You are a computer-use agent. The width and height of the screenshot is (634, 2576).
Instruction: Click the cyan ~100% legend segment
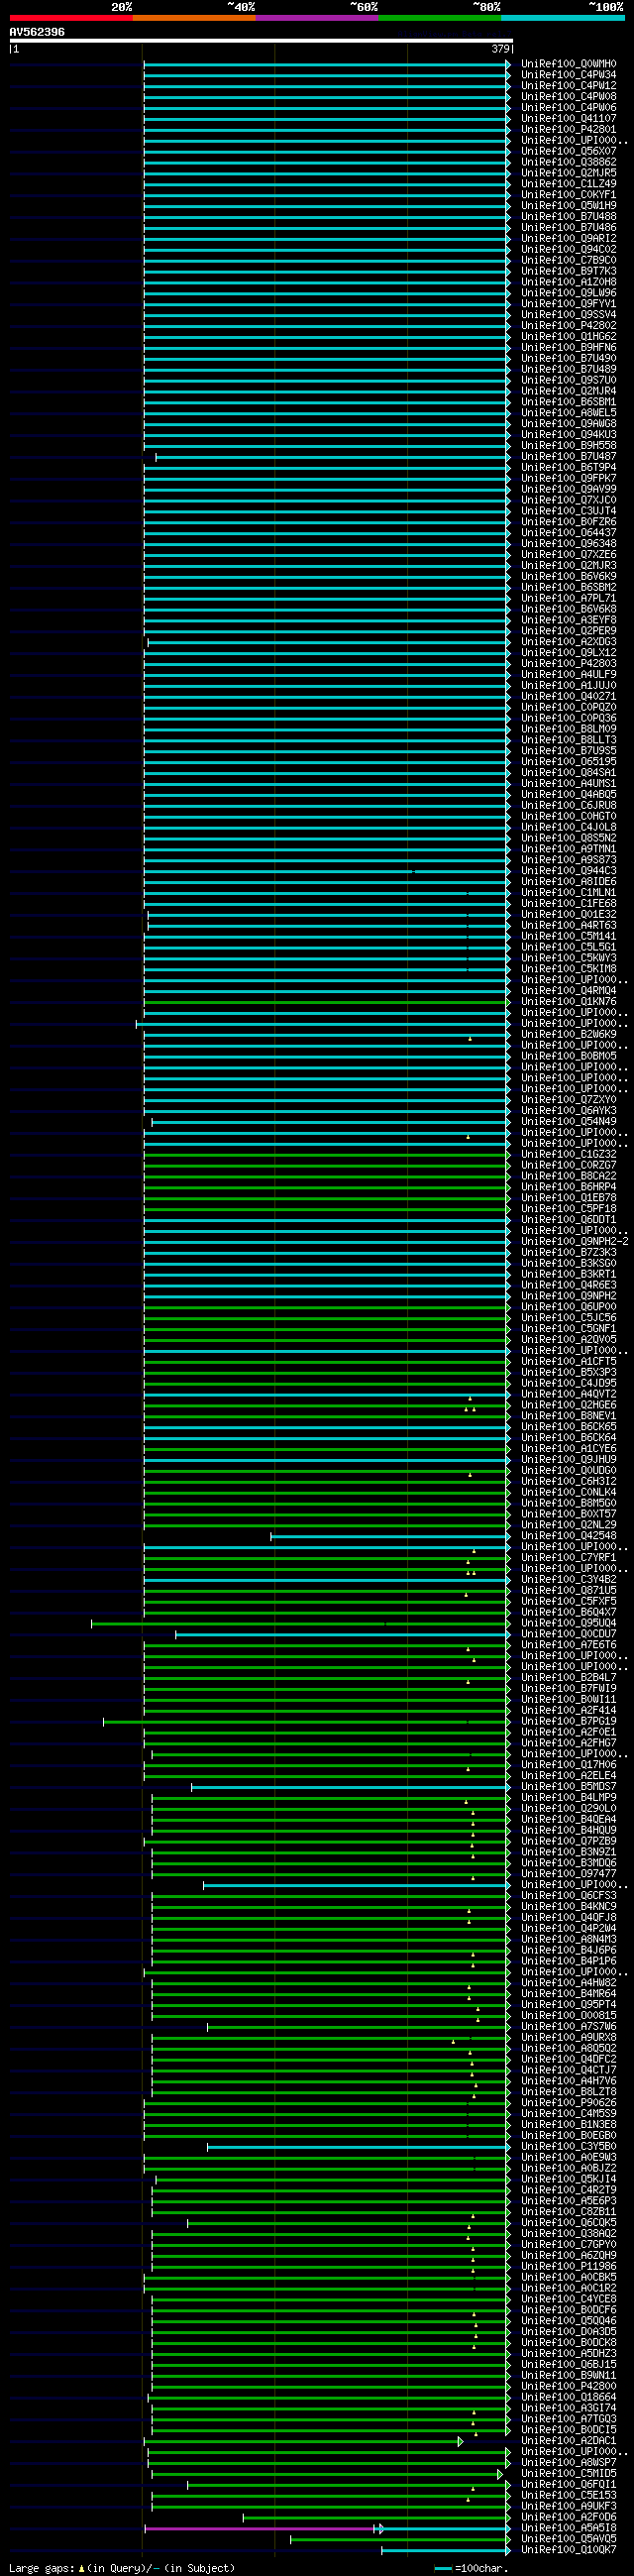pyautogui.click(x=563, y=18)
